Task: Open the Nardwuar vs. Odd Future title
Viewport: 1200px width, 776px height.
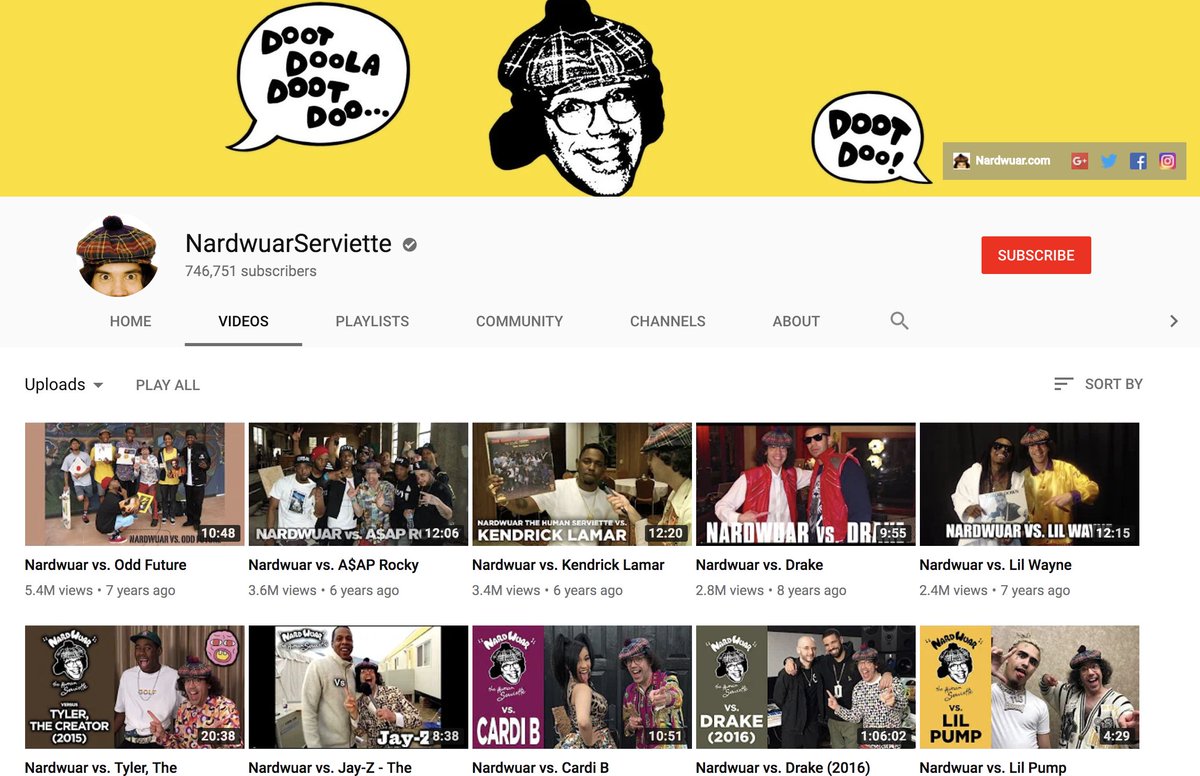Action: click(106, 565)
